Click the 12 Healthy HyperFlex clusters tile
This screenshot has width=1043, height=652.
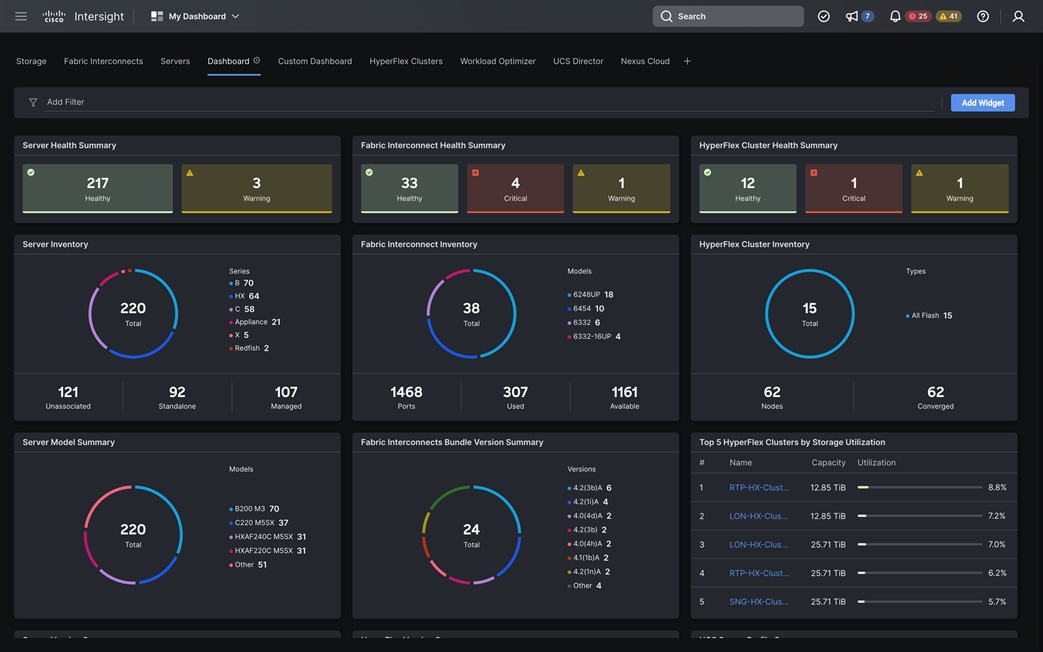coord(748,188)
